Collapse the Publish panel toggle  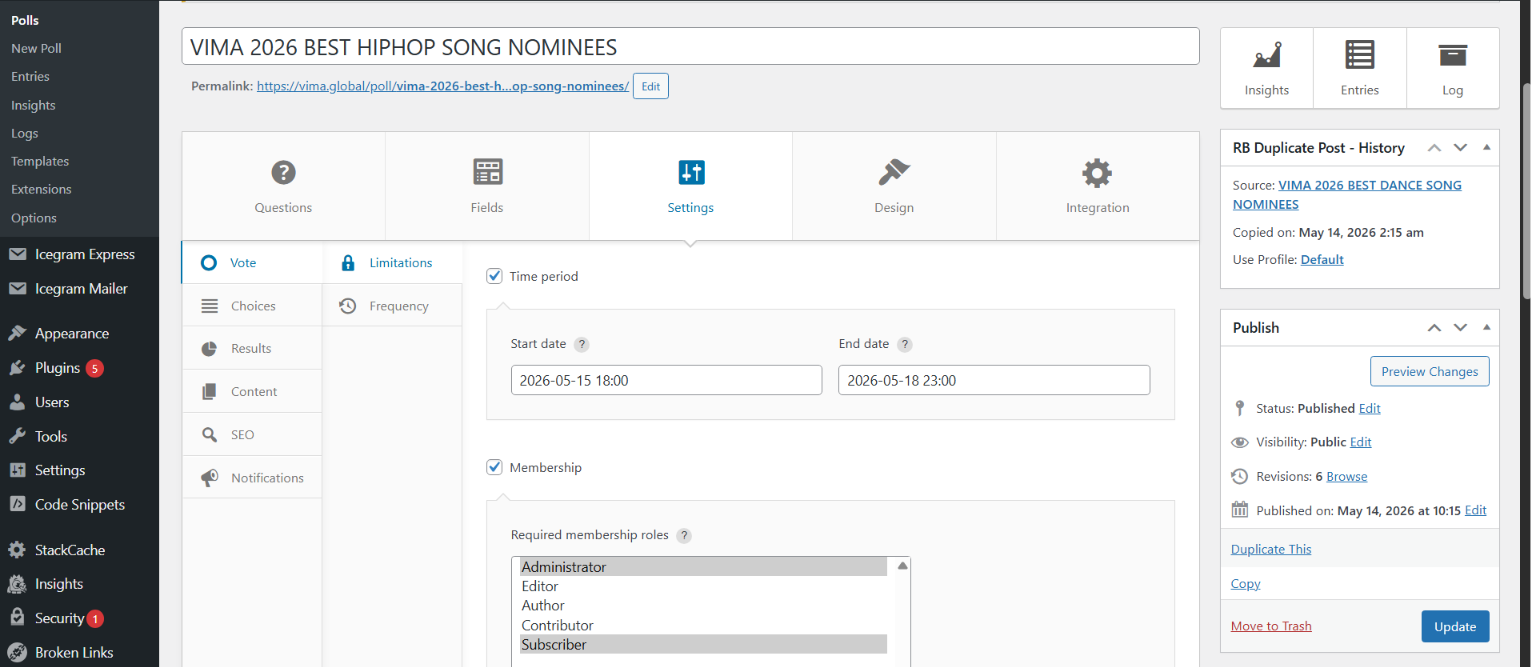1487,328
